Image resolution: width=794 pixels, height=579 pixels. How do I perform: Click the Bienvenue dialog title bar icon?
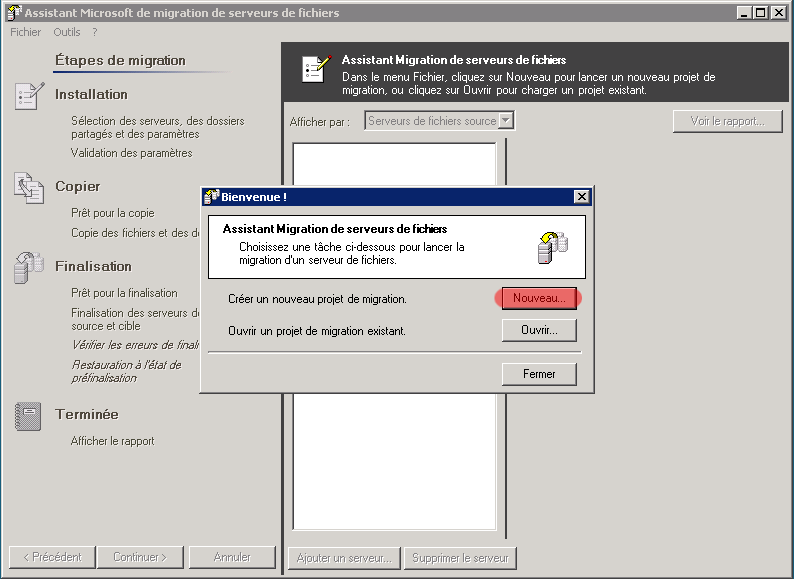click(211, 197)
